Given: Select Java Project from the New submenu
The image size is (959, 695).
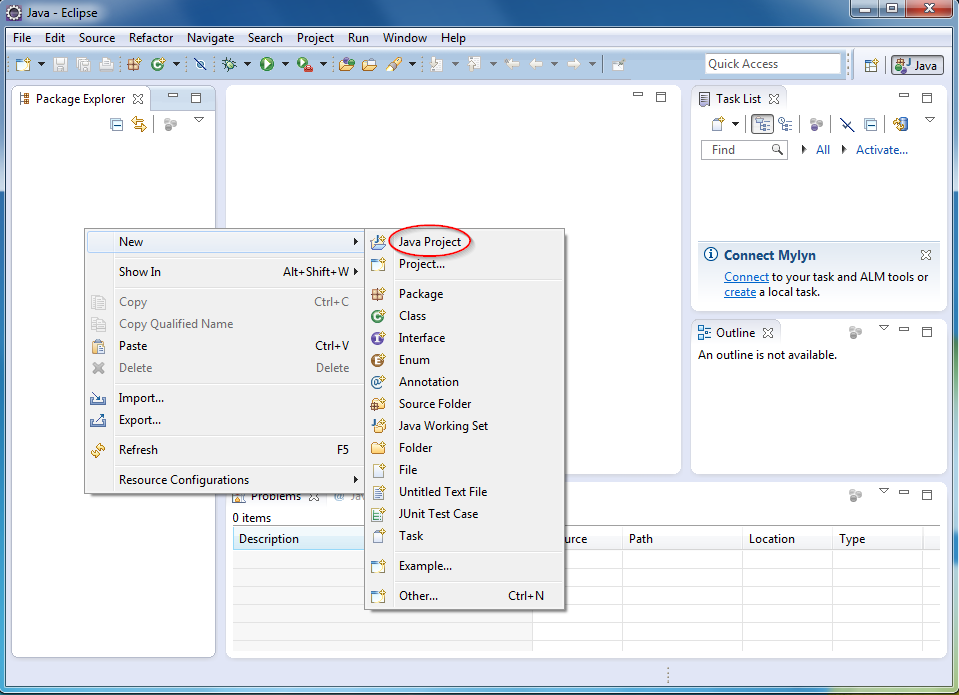Looking at the screenshot, I should [x=429, y=242].
